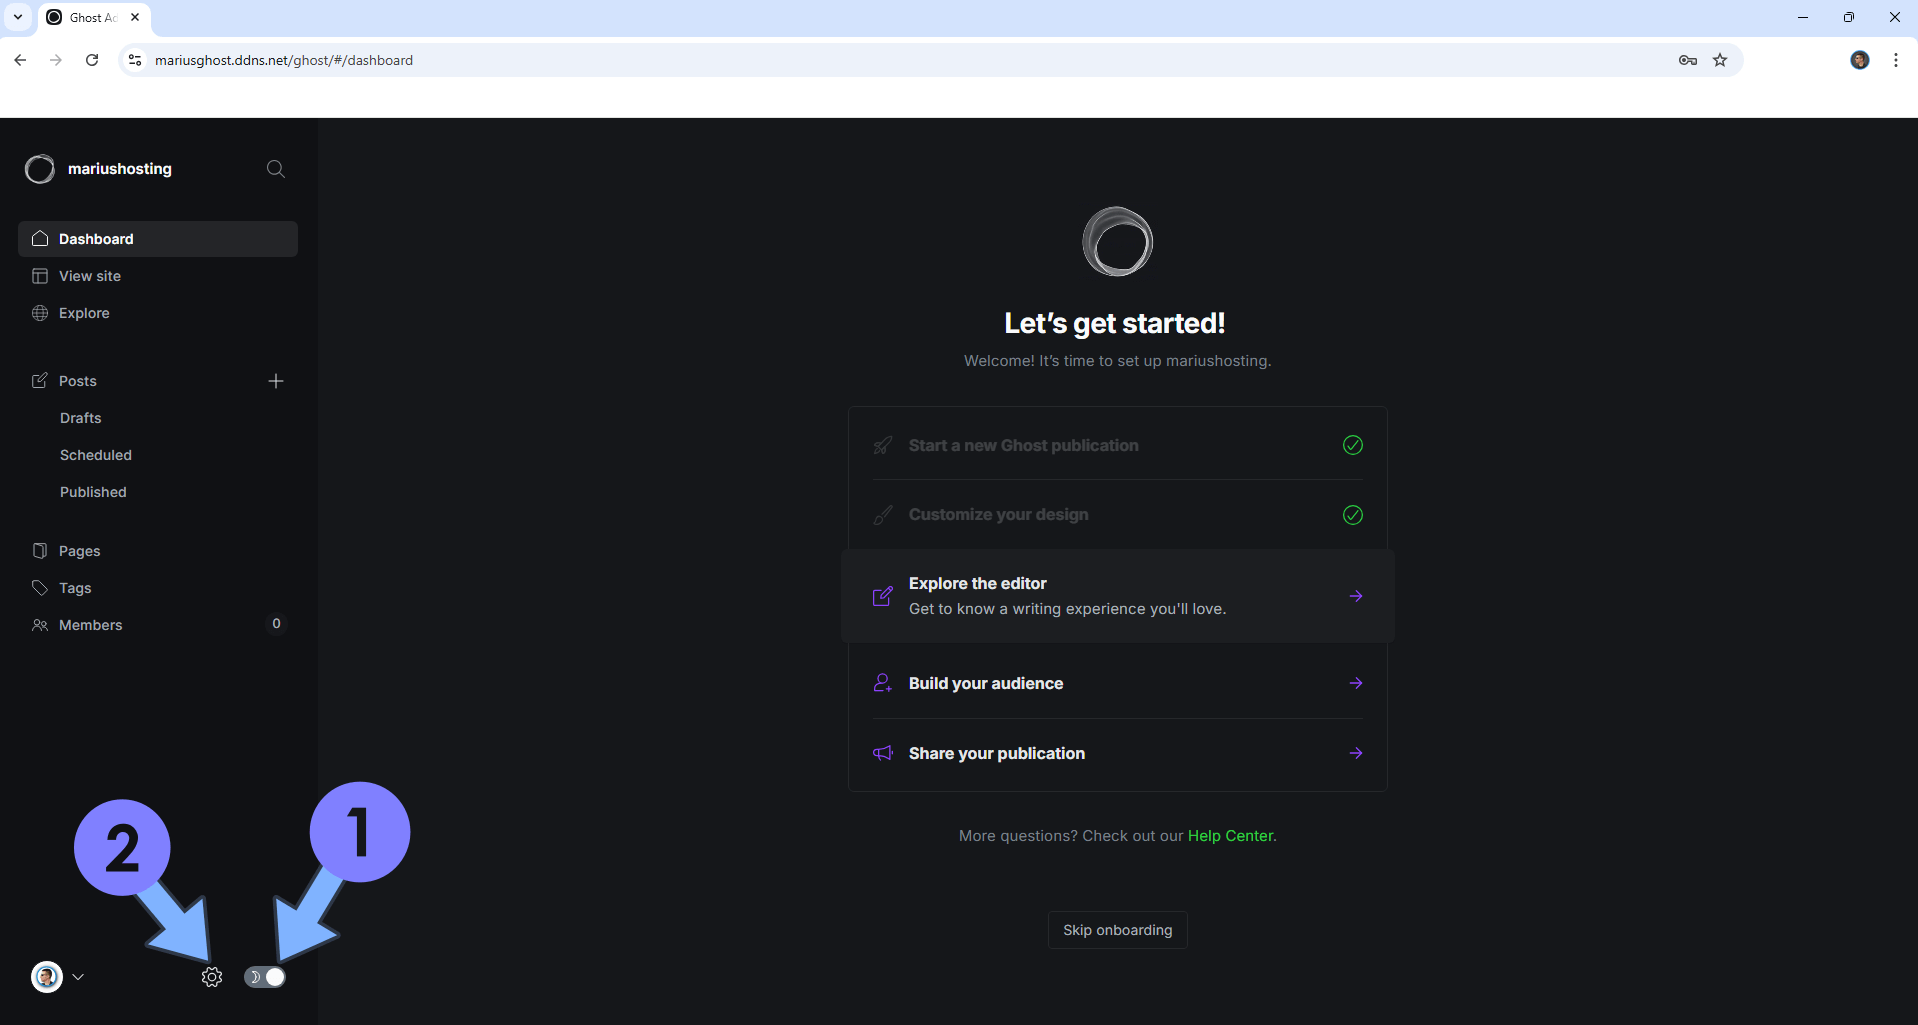Viewport: 1918px width, 1025px height.
Task: Open search via magnifier icon in sidebar
Action: pos(275,169)
